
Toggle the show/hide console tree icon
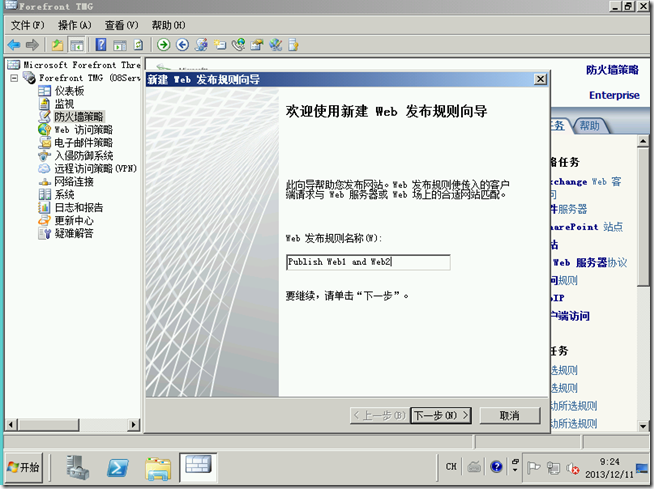[77, 45]
